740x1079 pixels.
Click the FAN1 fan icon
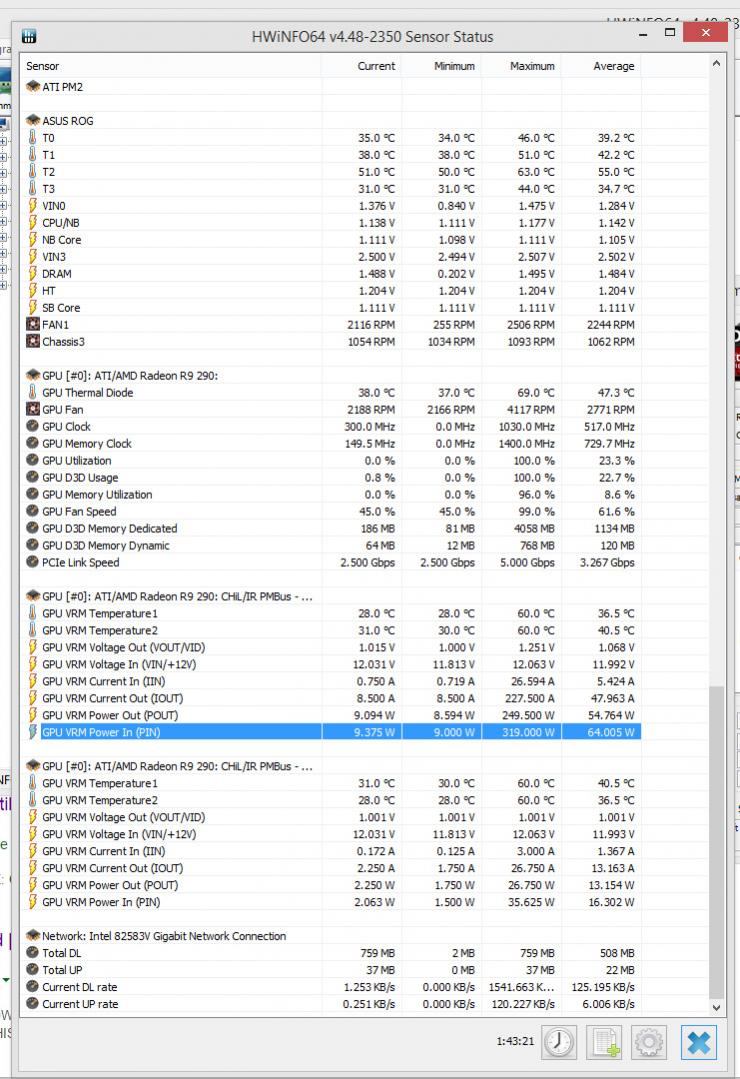pos(32,324)
